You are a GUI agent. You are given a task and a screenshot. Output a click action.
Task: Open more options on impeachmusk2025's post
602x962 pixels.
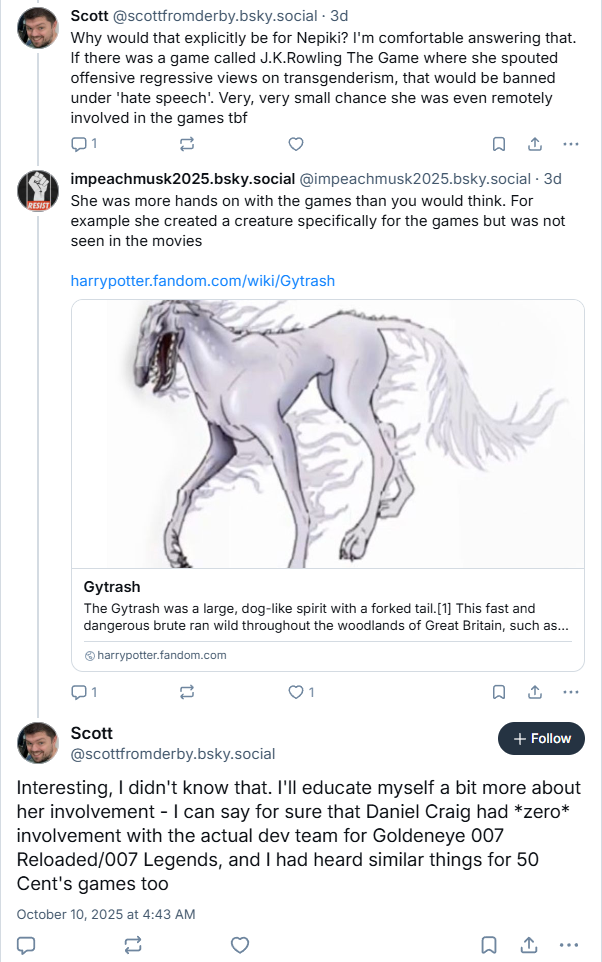tap(571, 692)
